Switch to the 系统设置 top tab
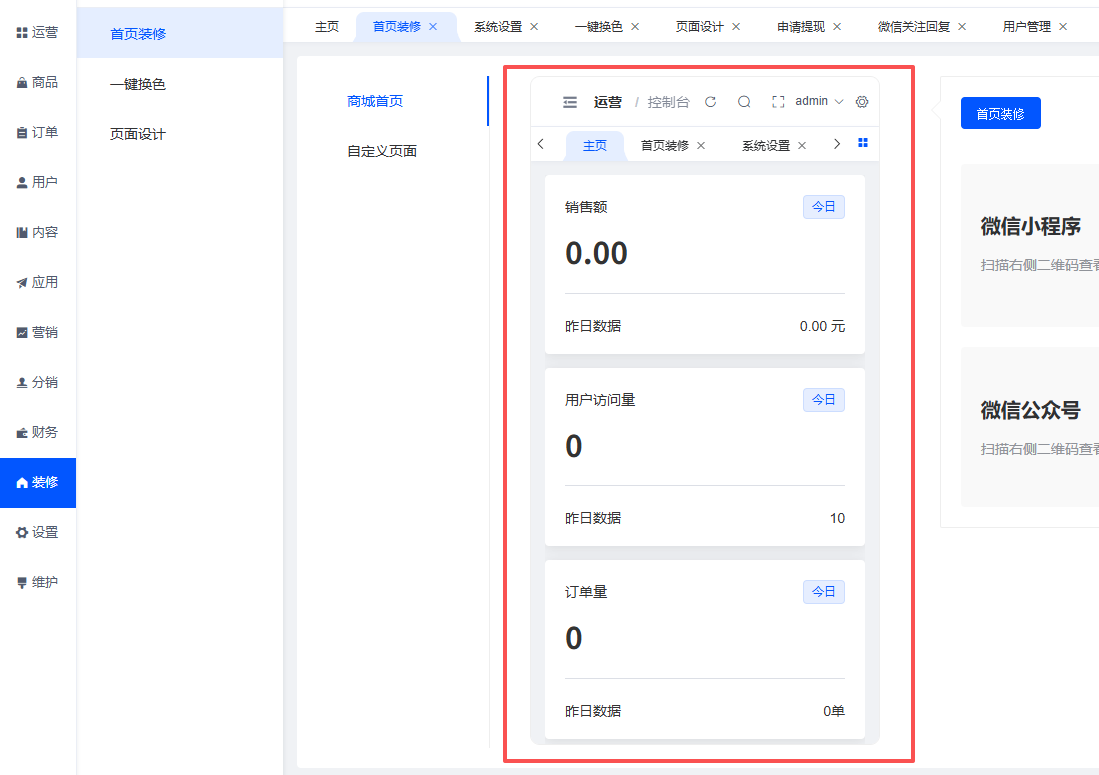Viewport: 1099px width, 775px height. [498, 27]
